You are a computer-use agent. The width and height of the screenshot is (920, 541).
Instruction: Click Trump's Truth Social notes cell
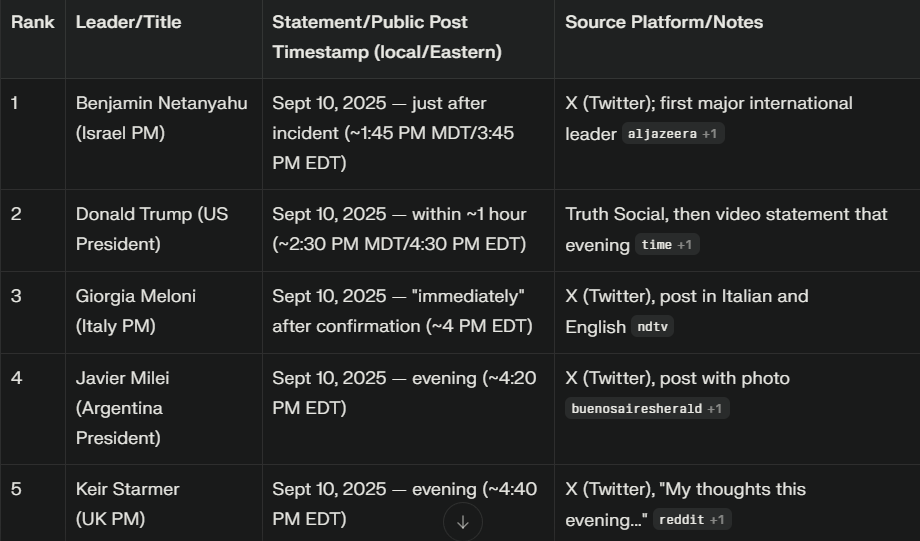click(x=726, y=229)
